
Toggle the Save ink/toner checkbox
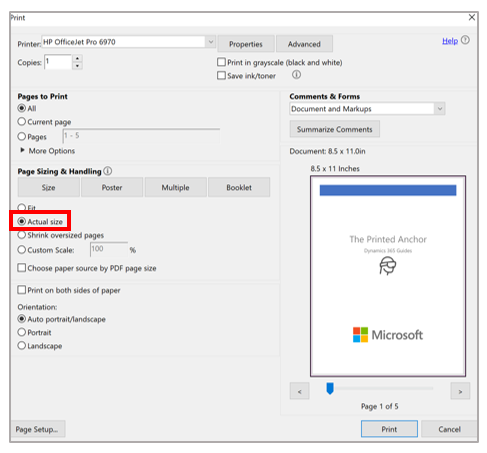pos(221,75)
